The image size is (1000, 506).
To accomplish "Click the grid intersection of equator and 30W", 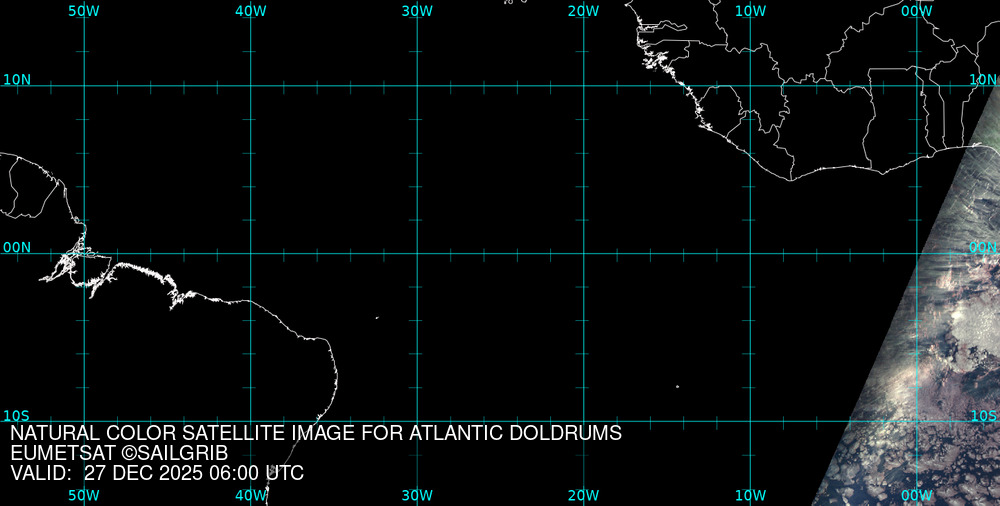I will pyautogui.click(x=417, y=253).
